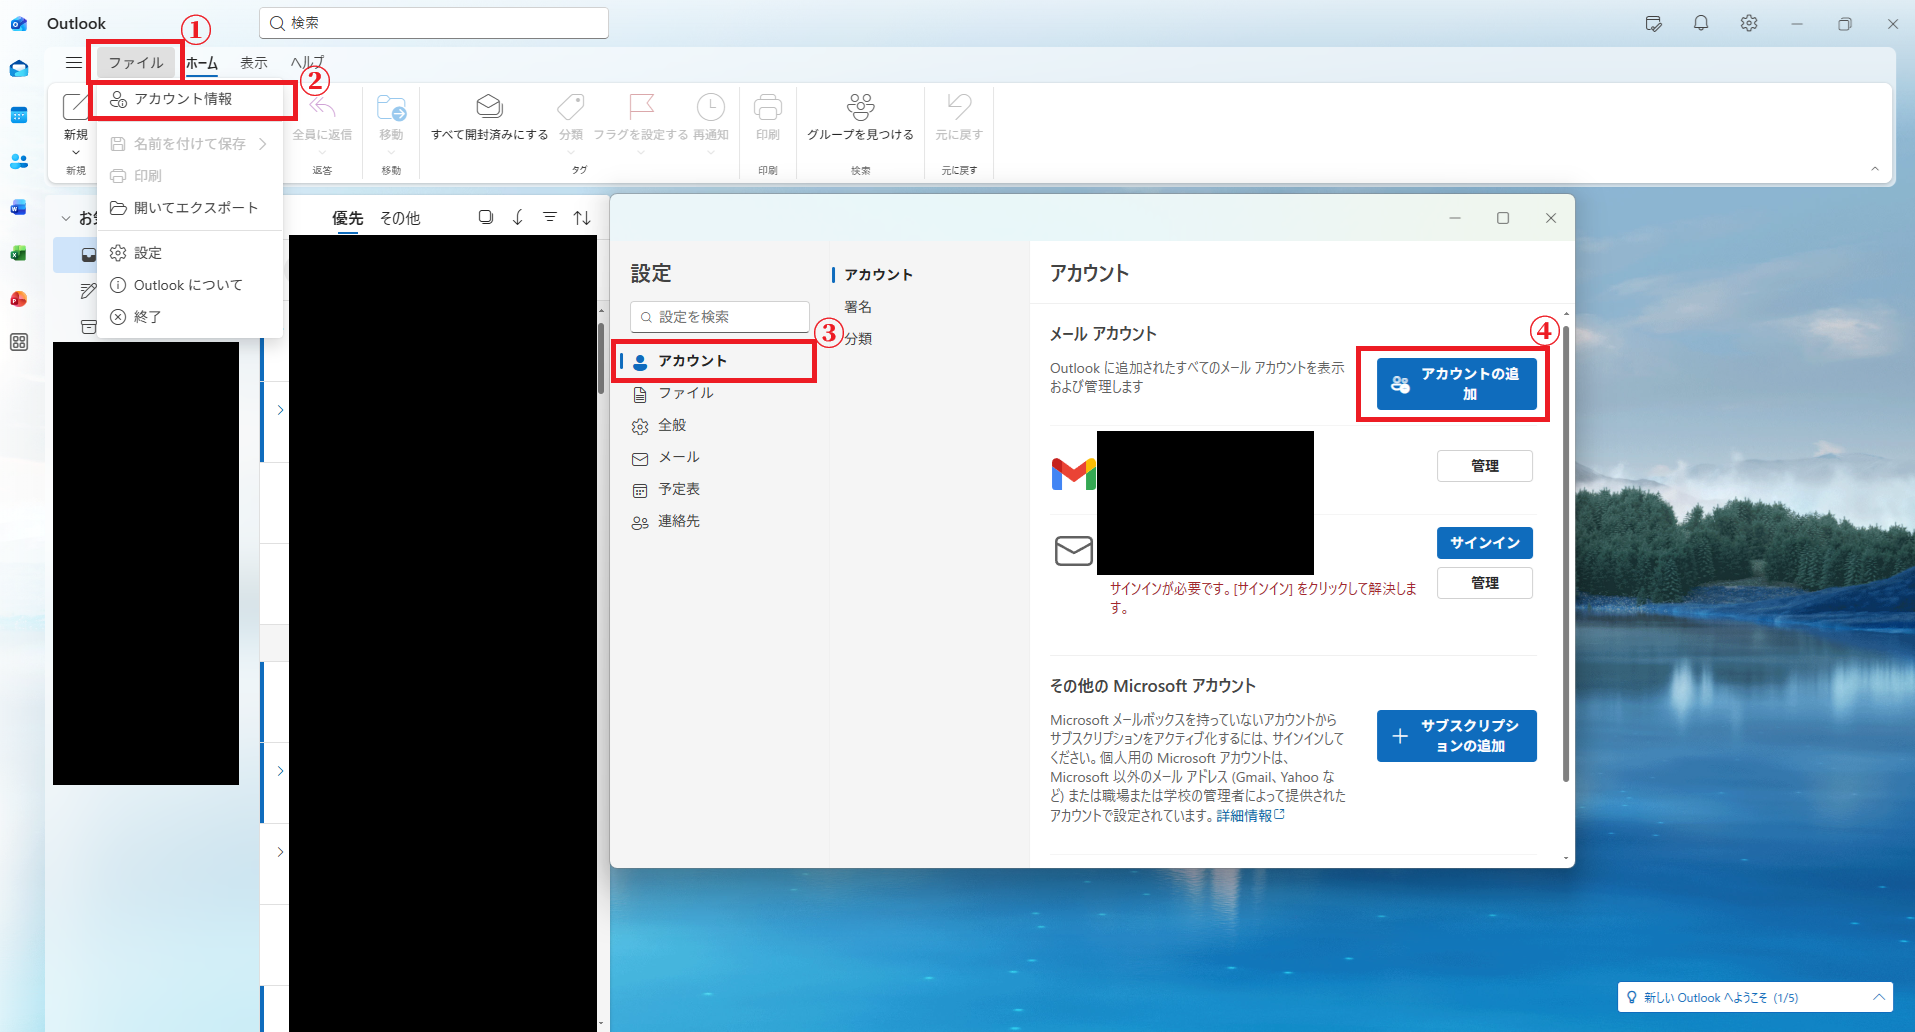1915x1032 pixels.
Task: Select 終了 in the File menu
Action: point(148,316)
